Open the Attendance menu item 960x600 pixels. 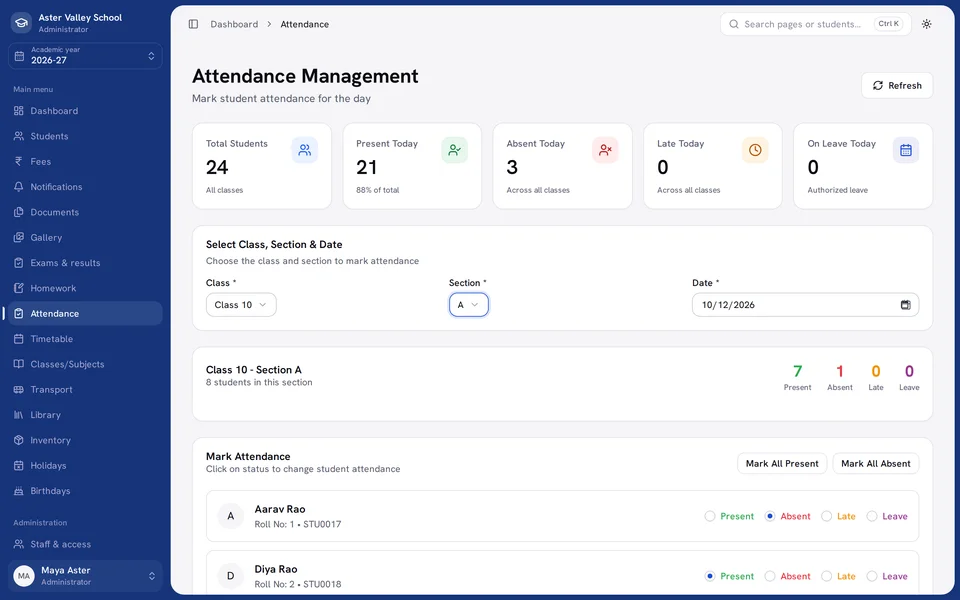pyautogui.click(x=83, y=313)
